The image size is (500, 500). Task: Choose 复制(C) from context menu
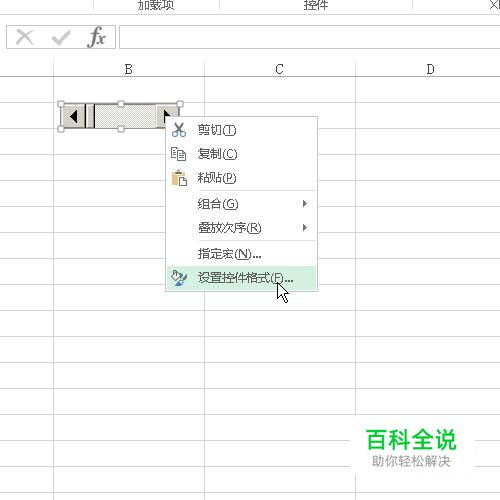242,154
